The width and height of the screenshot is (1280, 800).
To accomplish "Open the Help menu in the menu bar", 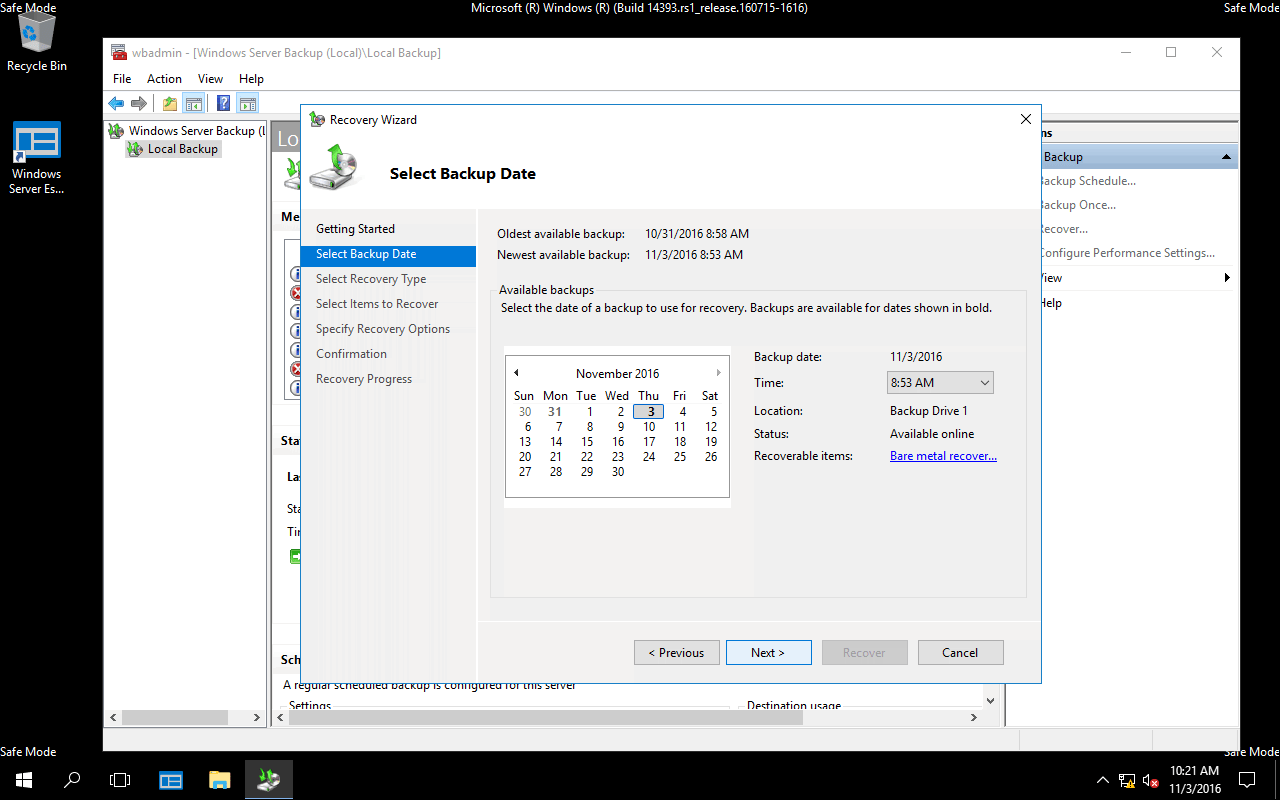I will [x=251, y=79].
